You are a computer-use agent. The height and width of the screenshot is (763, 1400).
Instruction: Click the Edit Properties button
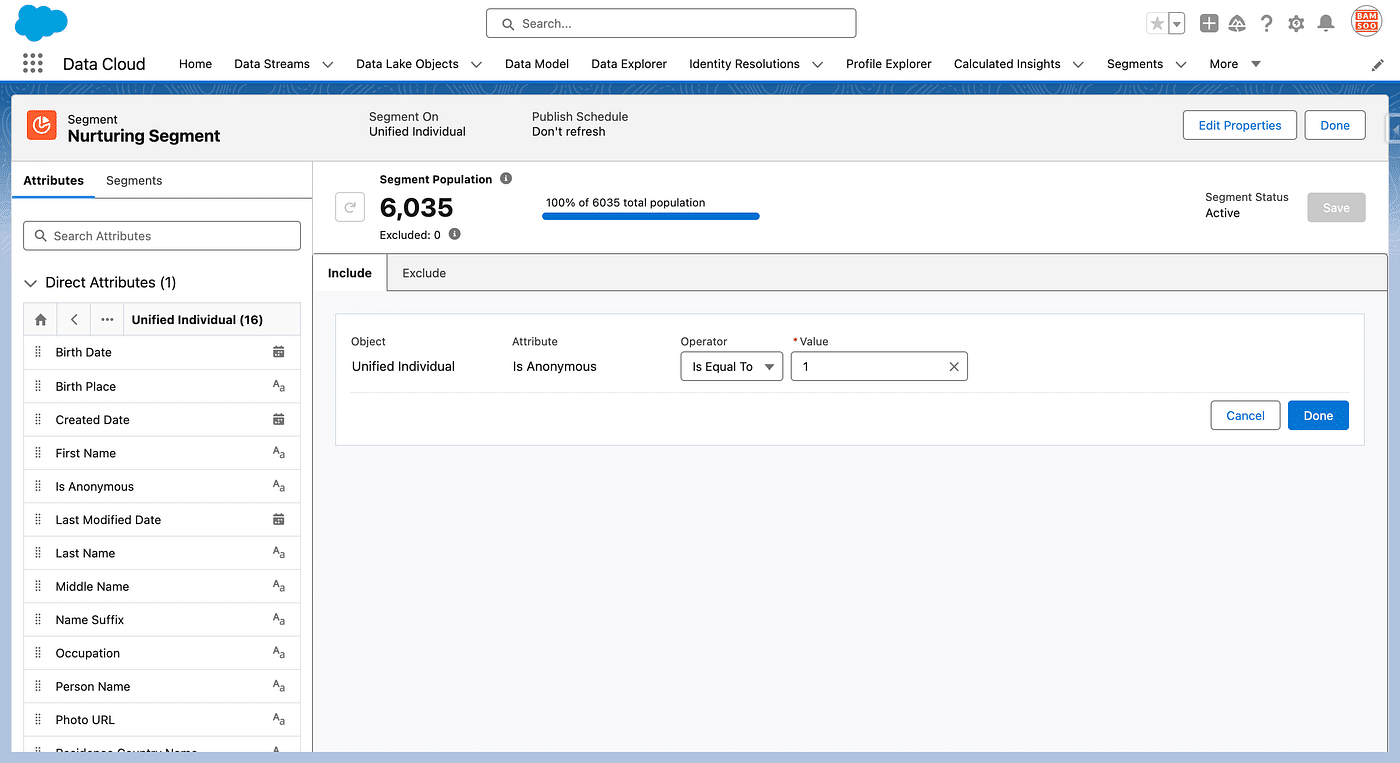pyautogui.click(x=1239, y=125)
